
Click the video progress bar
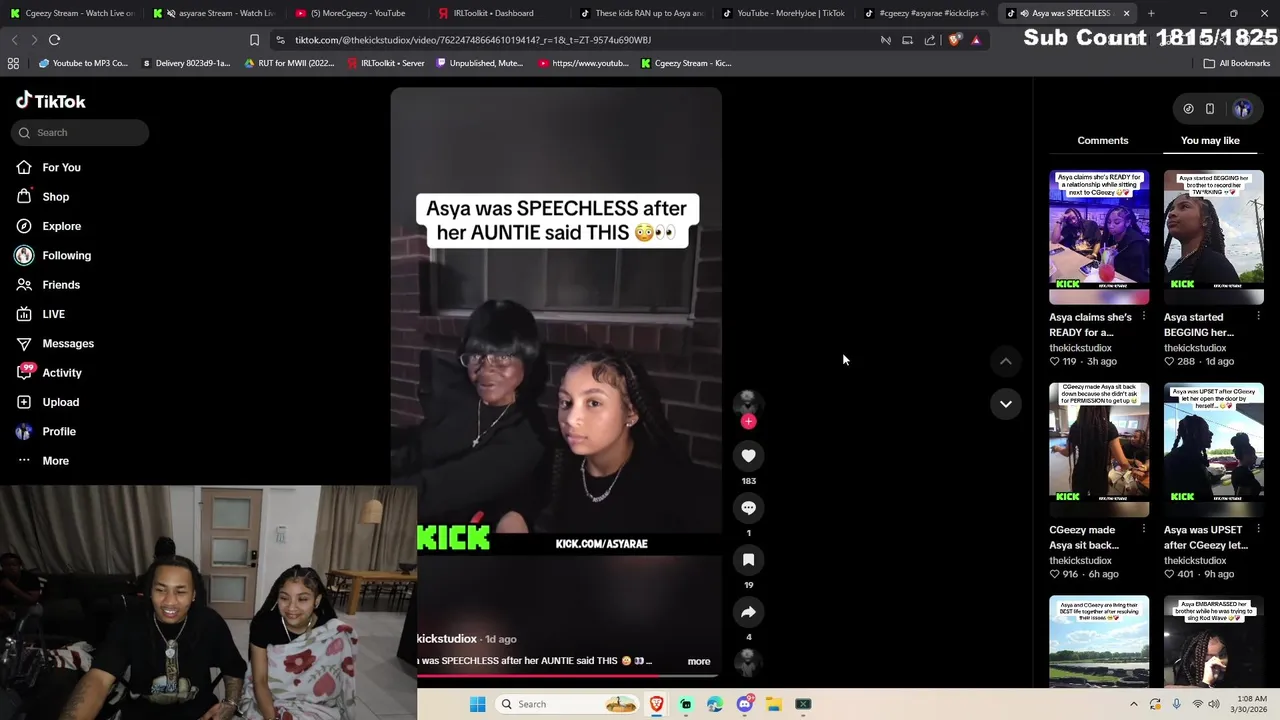[567, 676]
